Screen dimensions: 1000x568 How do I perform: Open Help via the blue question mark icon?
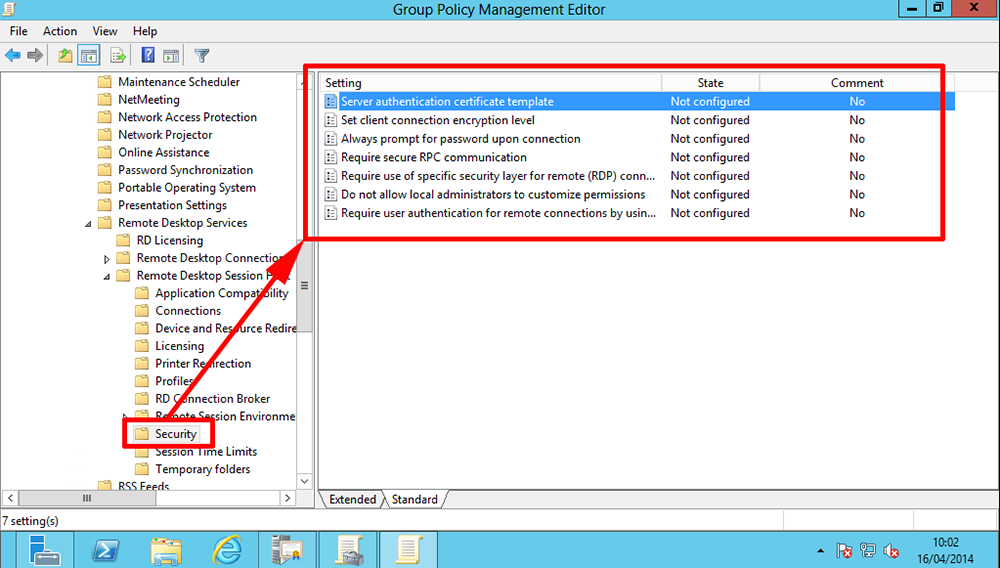coord(148,56)
